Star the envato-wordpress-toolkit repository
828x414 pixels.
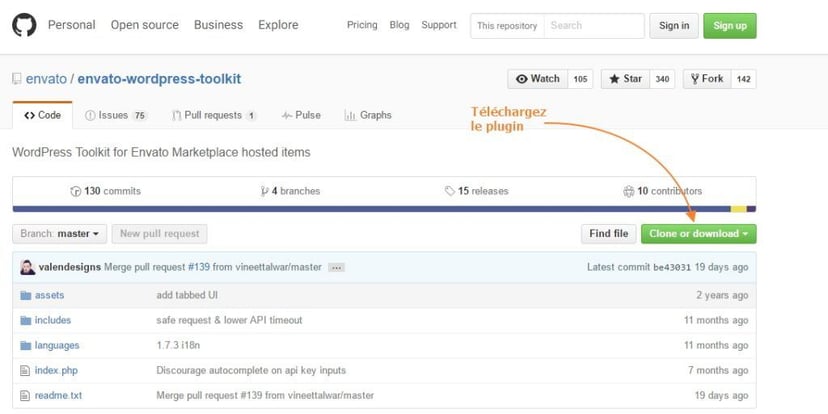click(x=626, y=79)
